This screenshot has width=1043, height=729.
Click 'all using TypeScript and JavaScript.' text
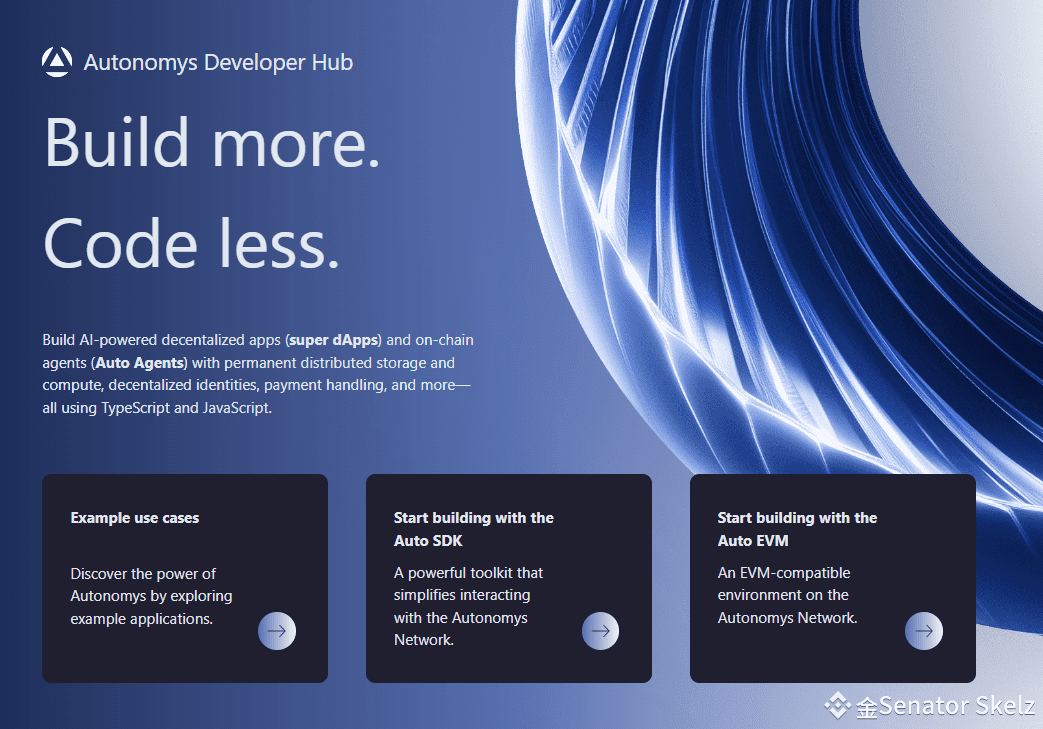157,408
